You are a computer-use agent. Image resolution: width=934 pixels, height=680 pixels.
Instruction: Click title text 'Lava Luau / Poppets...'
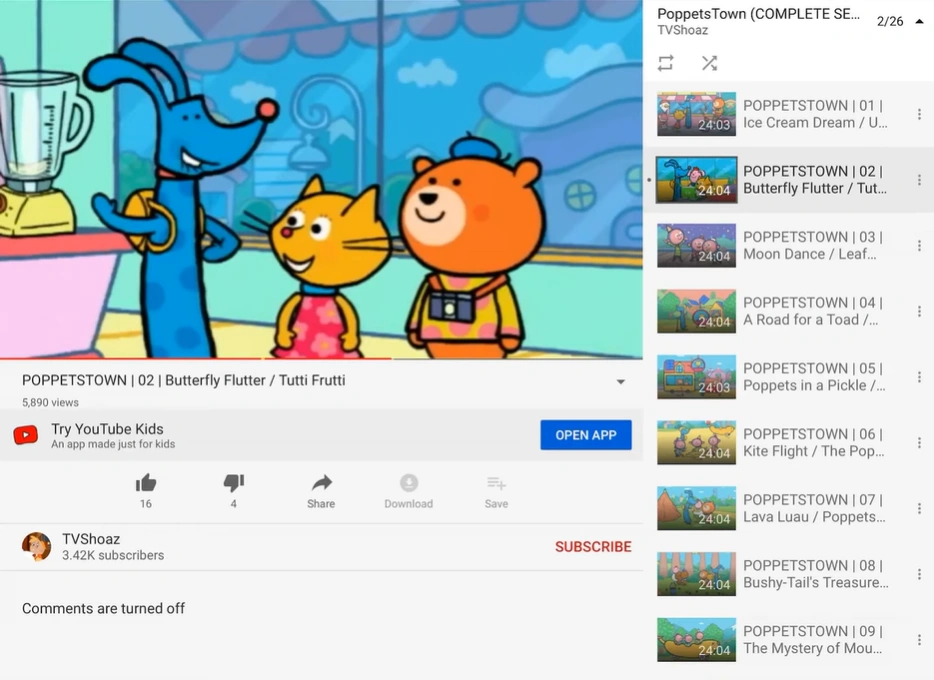coord(814,517)
